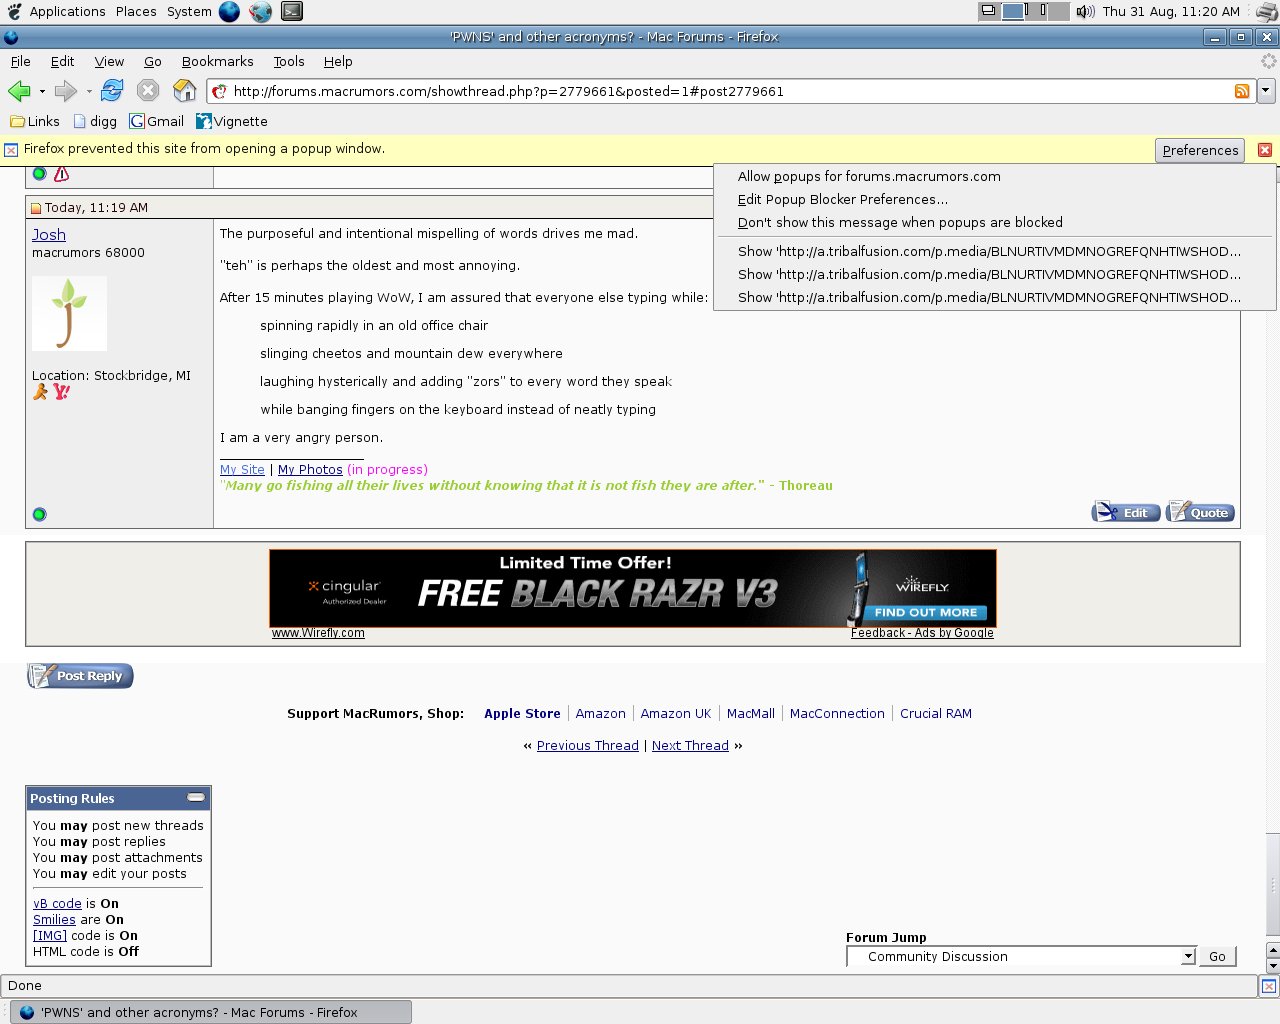Click the Josh username link

tap(49, 234)
